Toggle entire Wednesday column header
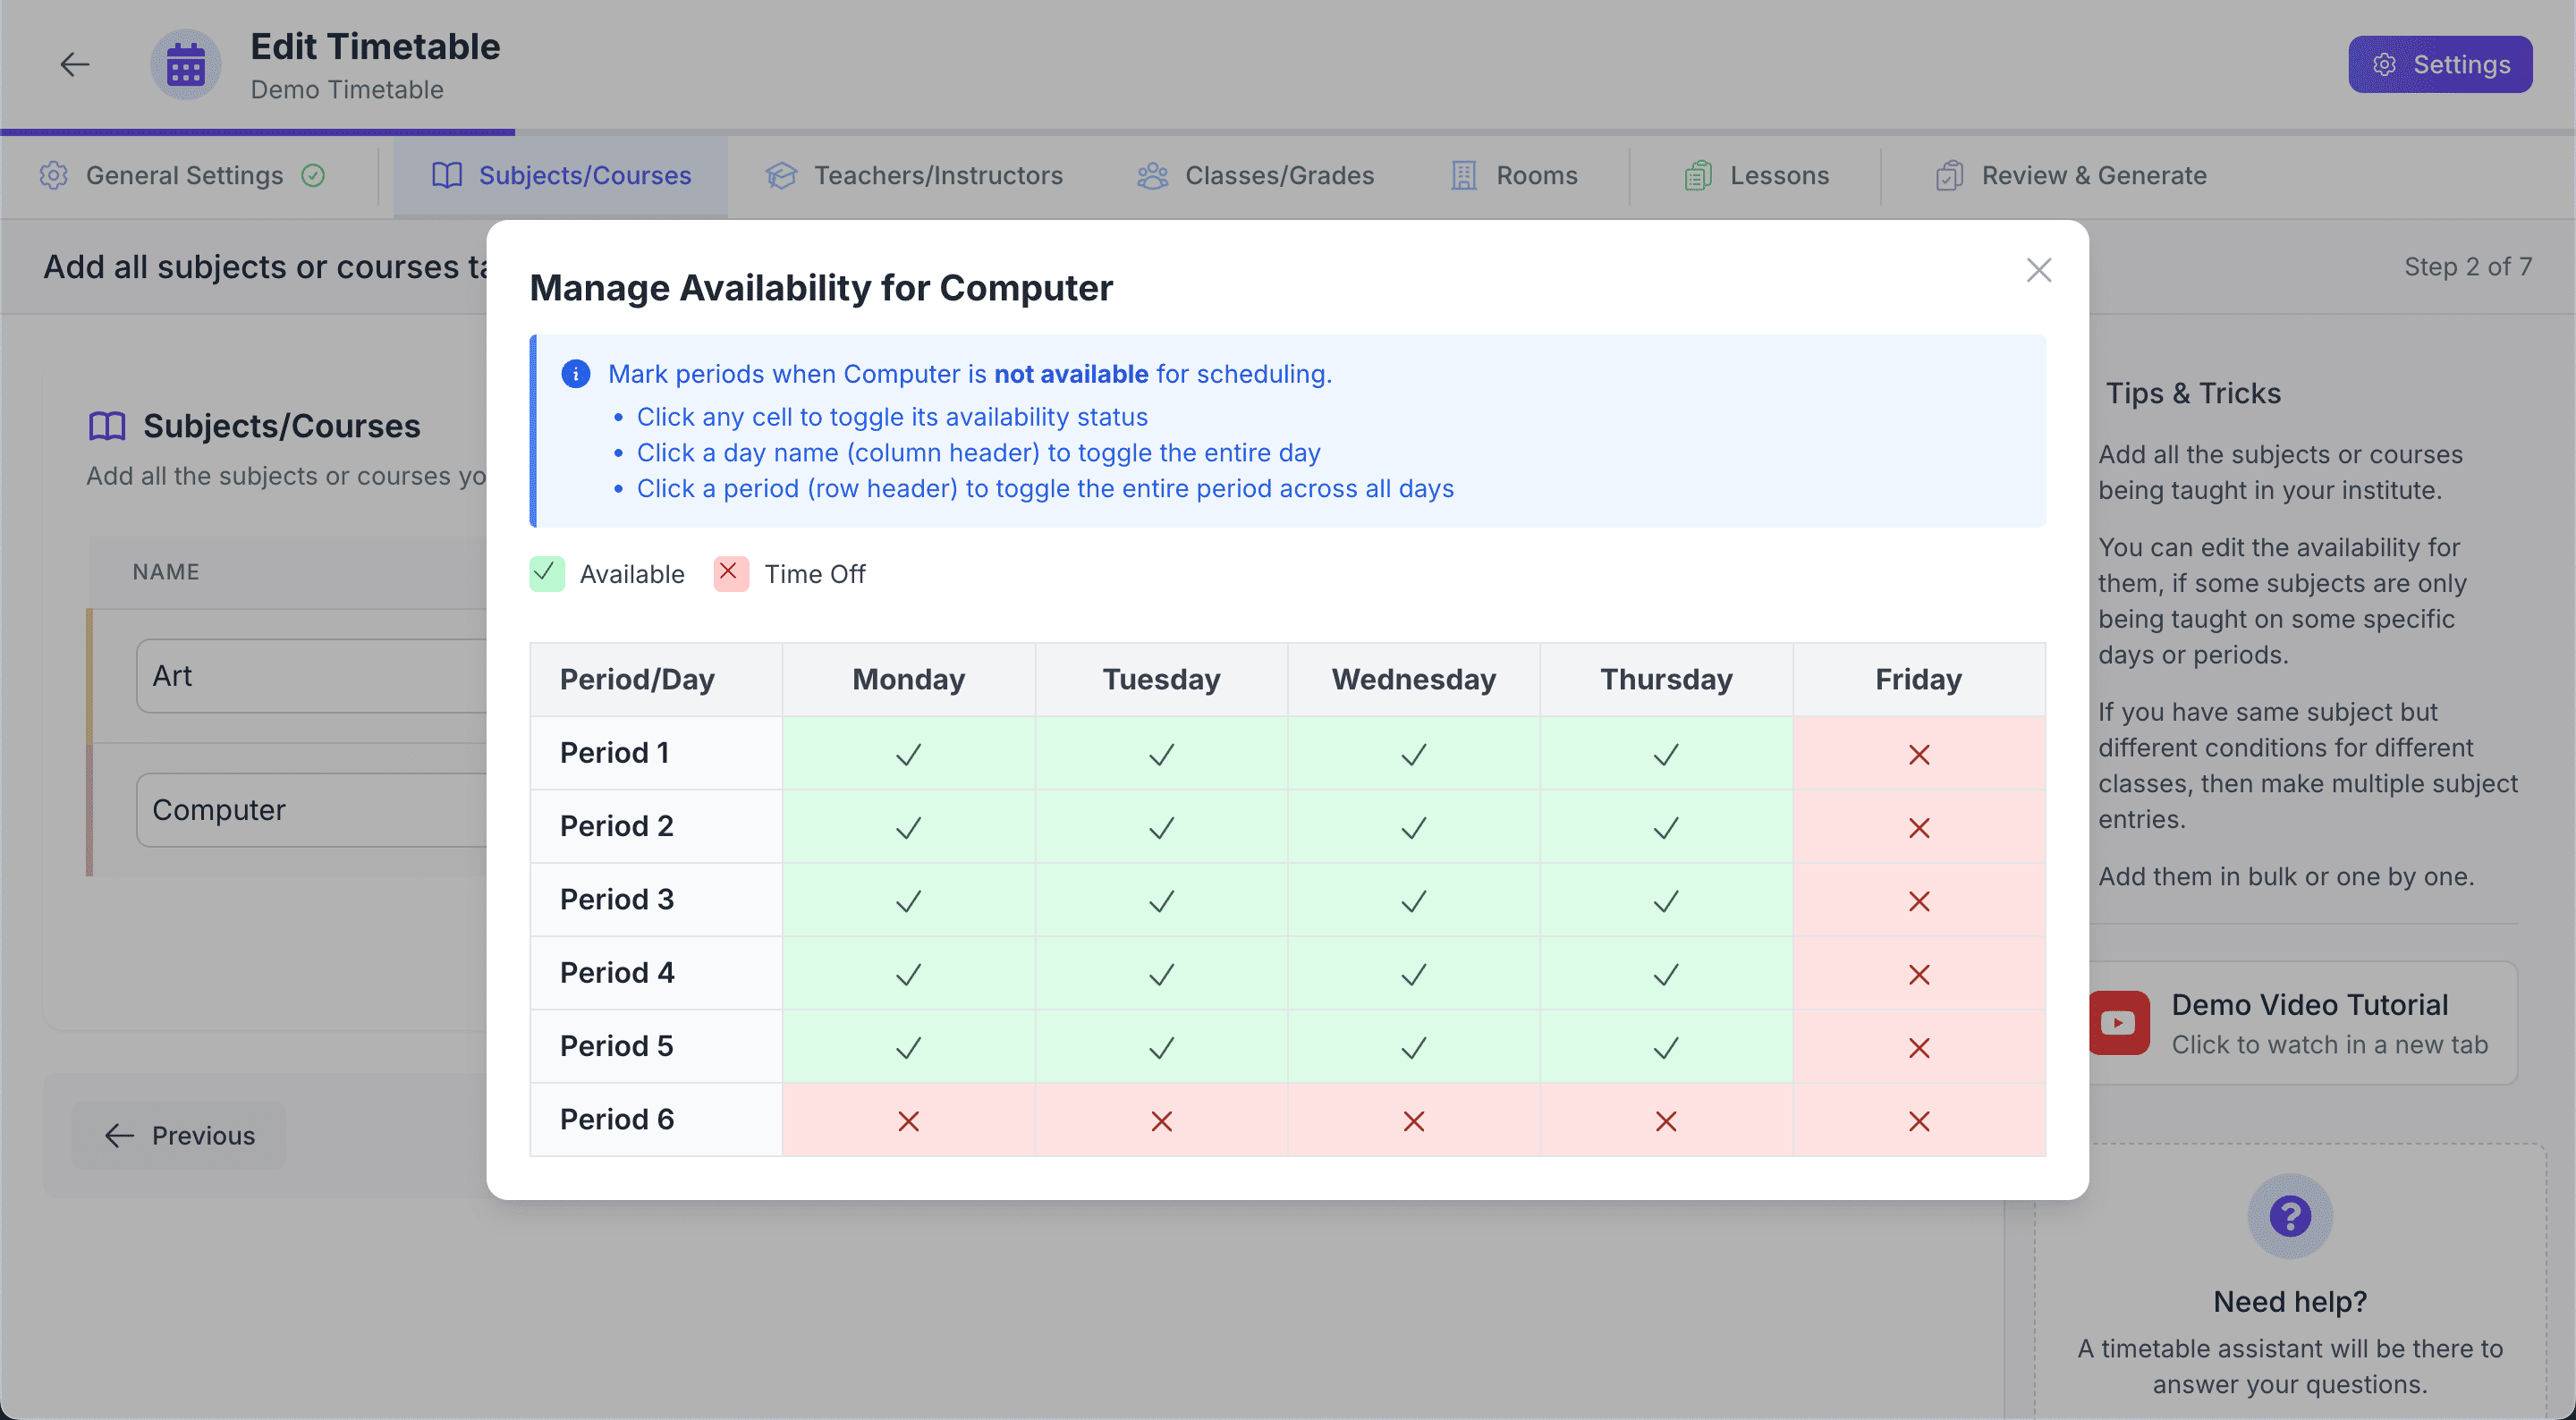The height and width of the screenshot is (1420, 2576). 1413,679
